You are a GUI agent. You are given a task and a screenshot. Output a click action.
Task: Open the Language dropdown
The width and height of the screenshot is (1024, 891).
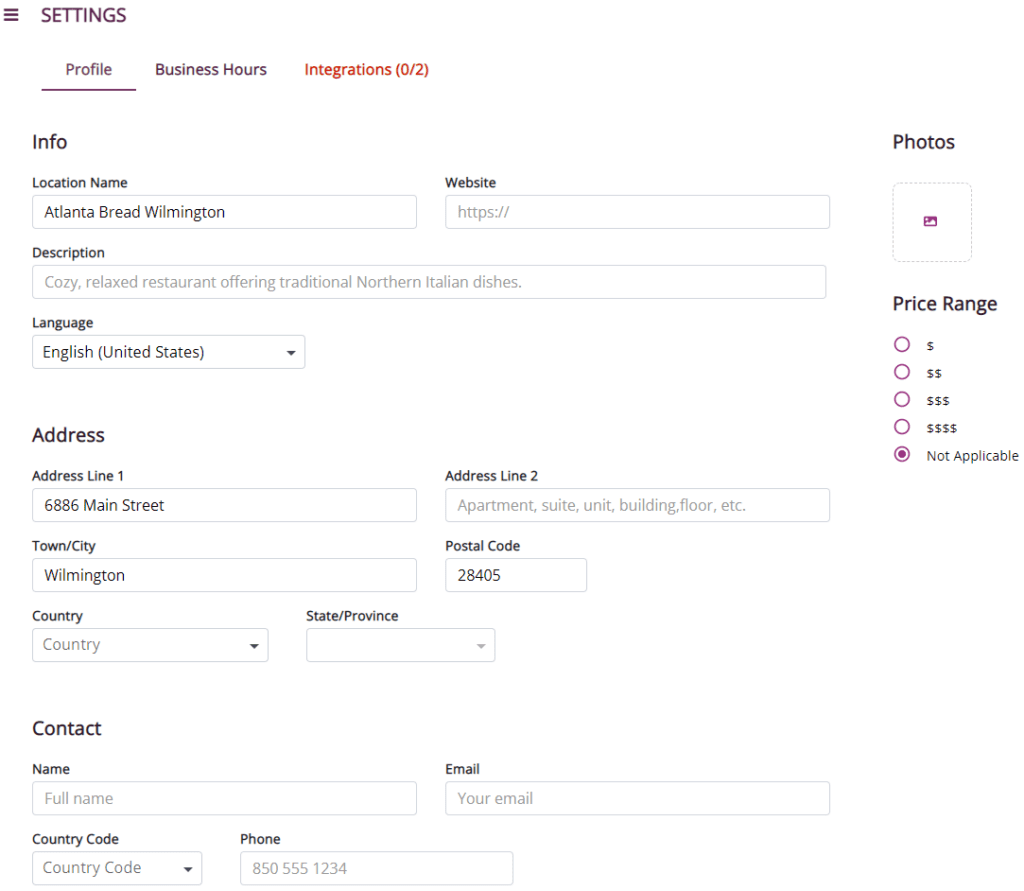tap(168, 353)
